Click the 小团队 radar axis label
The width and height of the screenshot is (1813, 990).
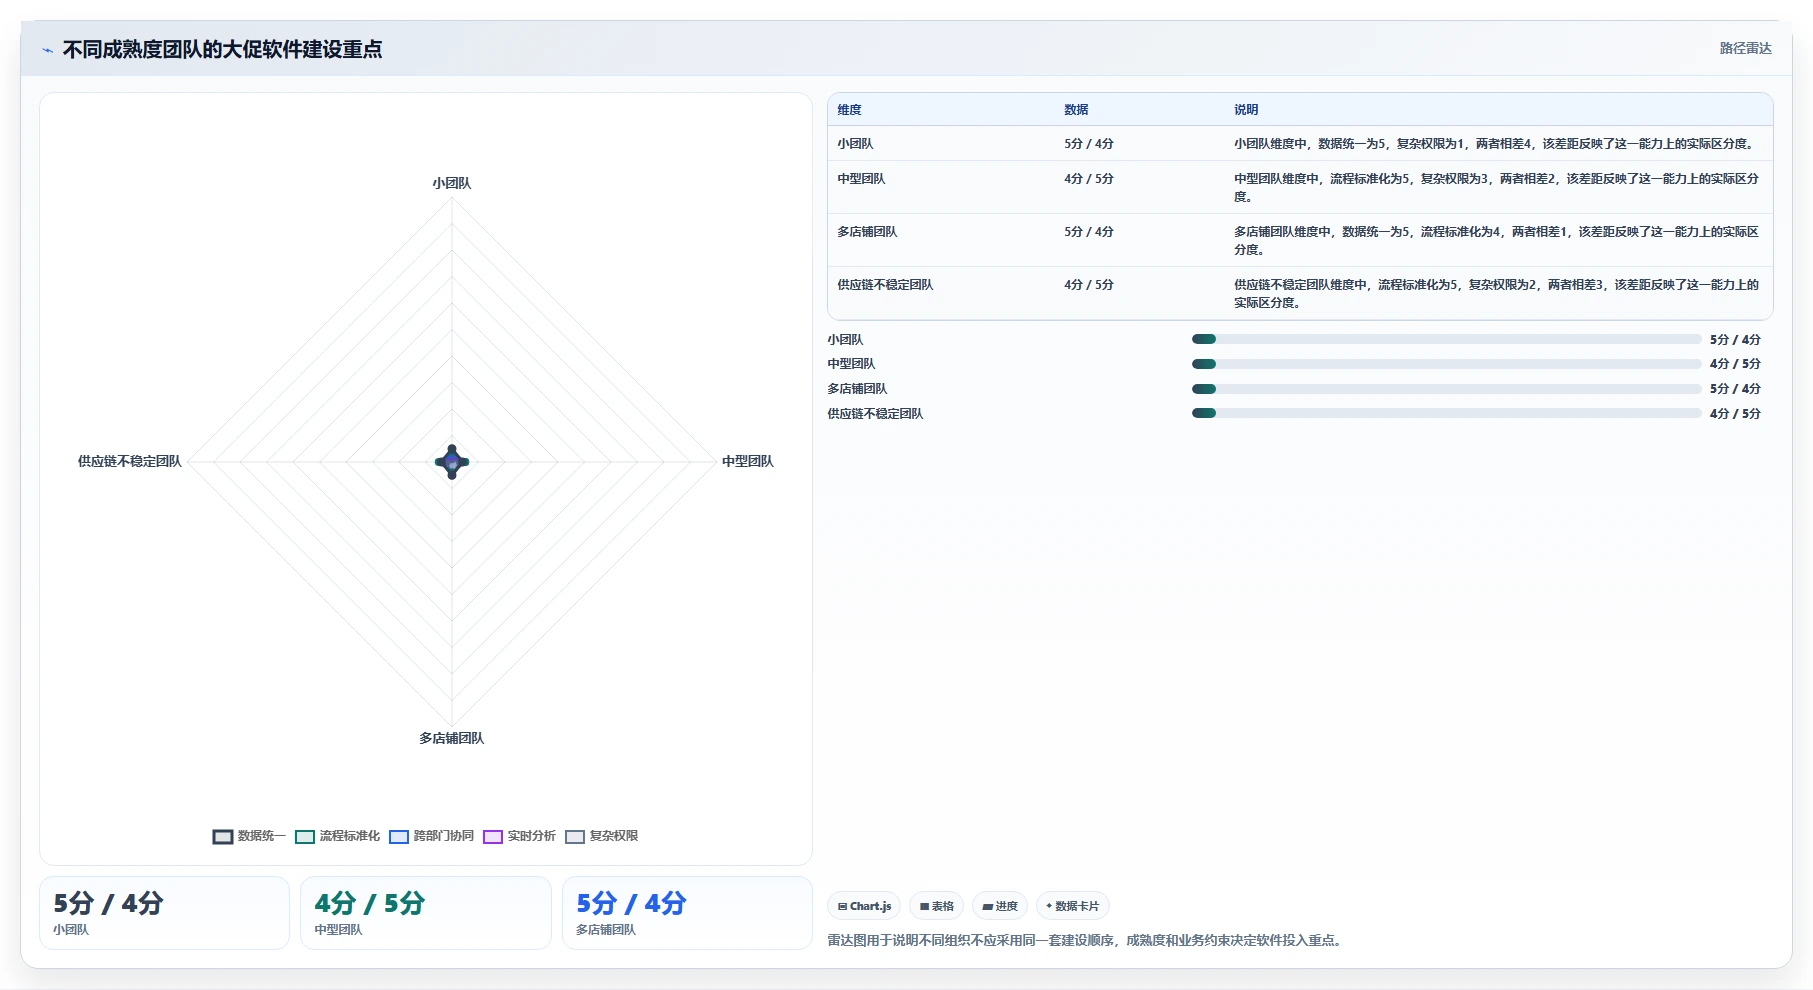click(x=452, y=183)
